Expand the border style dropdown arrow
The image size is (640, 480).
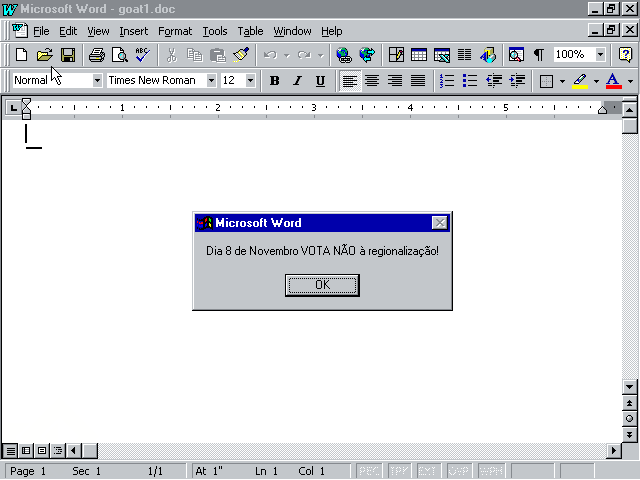coord(562,81)
